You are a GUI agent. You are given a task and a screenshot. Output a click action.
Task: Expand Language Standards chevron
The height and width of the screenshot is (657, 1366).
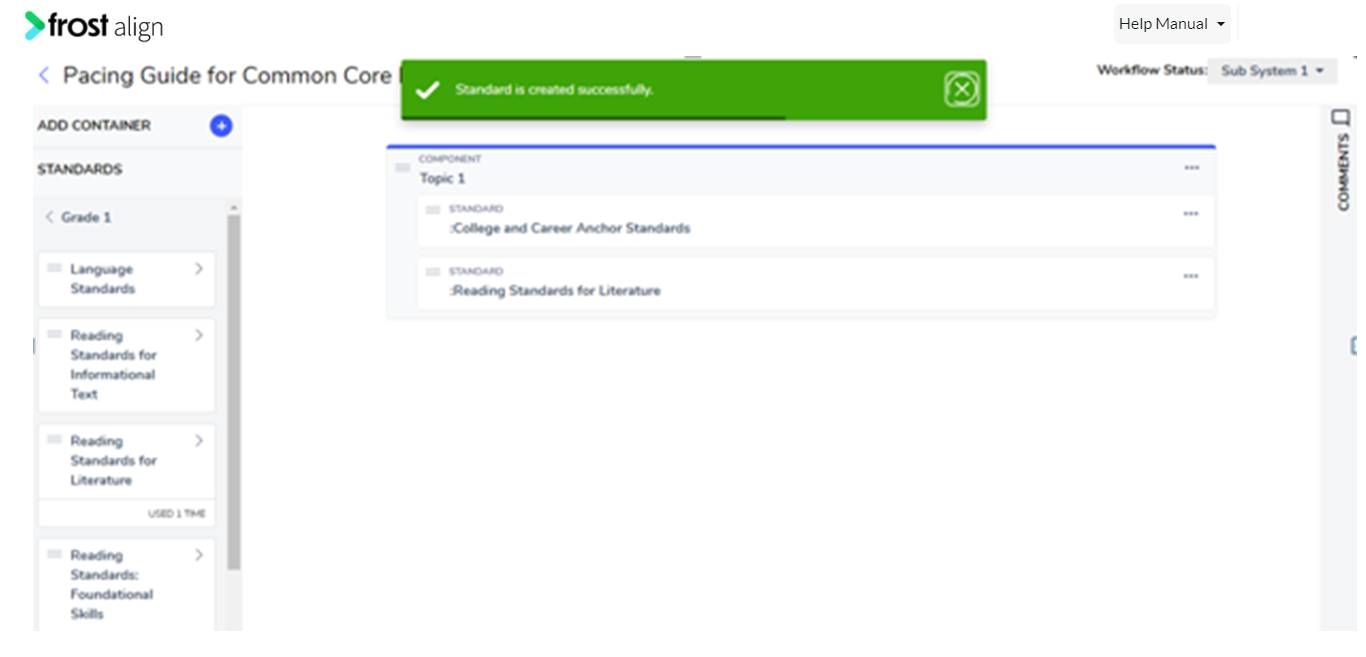(x=198, y=268)
